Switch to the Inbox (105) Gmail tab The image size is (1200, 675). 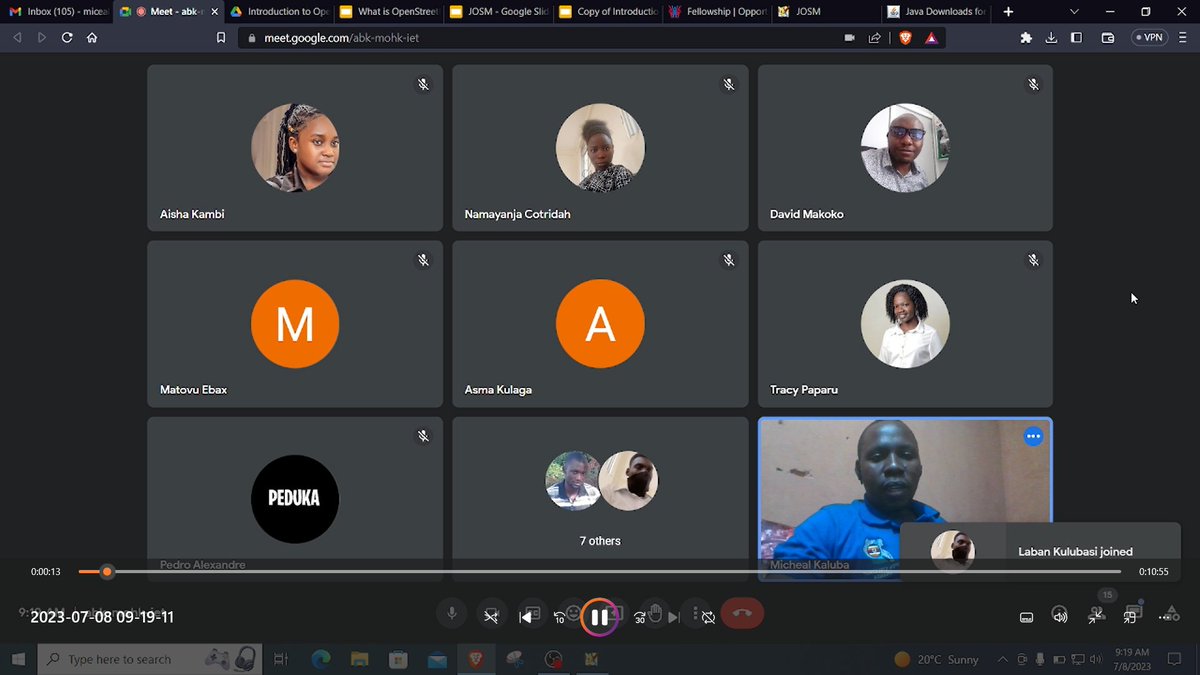(58, 12)
